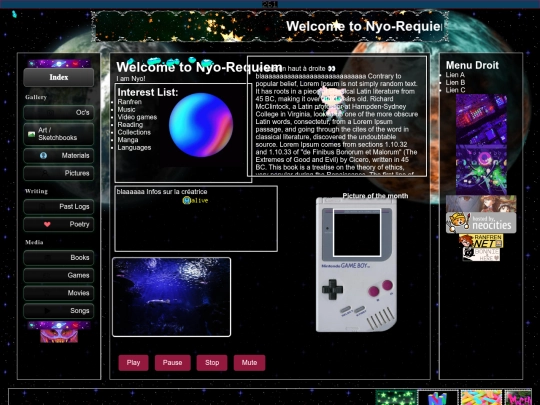The width and height of the screenshot is (540, 405).
Task: Click the 'Ranfren' interest list item
Action: 129,102
